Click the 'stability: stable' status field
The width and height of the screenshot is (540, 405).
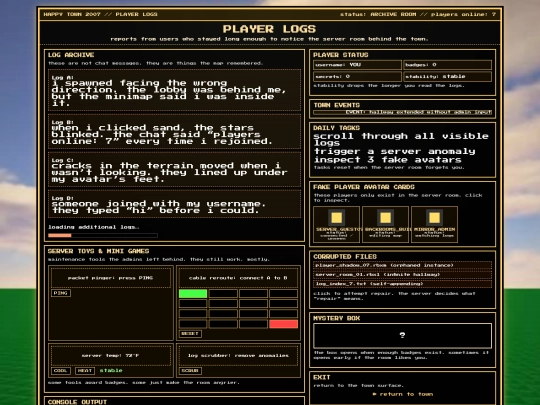coord(448,76)
